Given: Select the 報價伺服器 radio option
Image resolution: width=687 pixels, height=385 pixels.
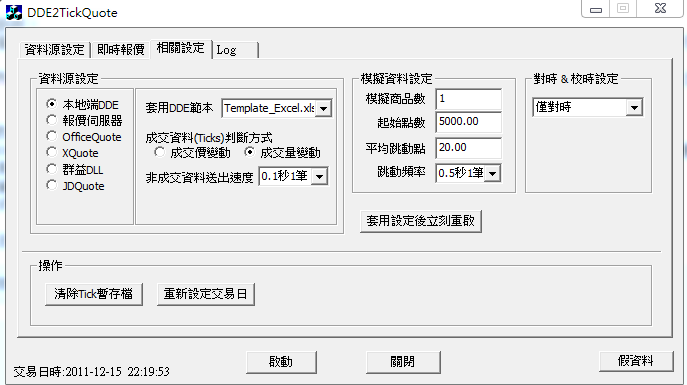Looking at the screenshot, I should 84,120.
